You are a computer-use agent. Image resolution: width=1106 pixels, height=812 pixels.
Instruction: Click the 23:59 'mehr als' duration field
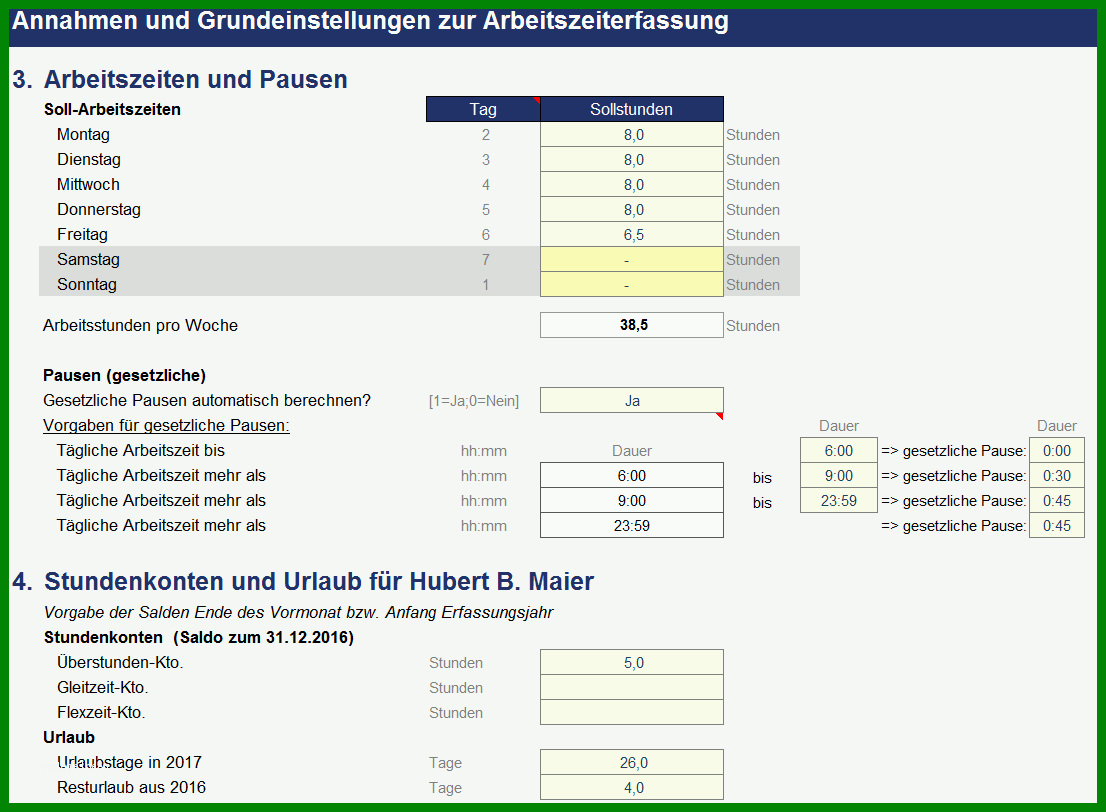631,526
